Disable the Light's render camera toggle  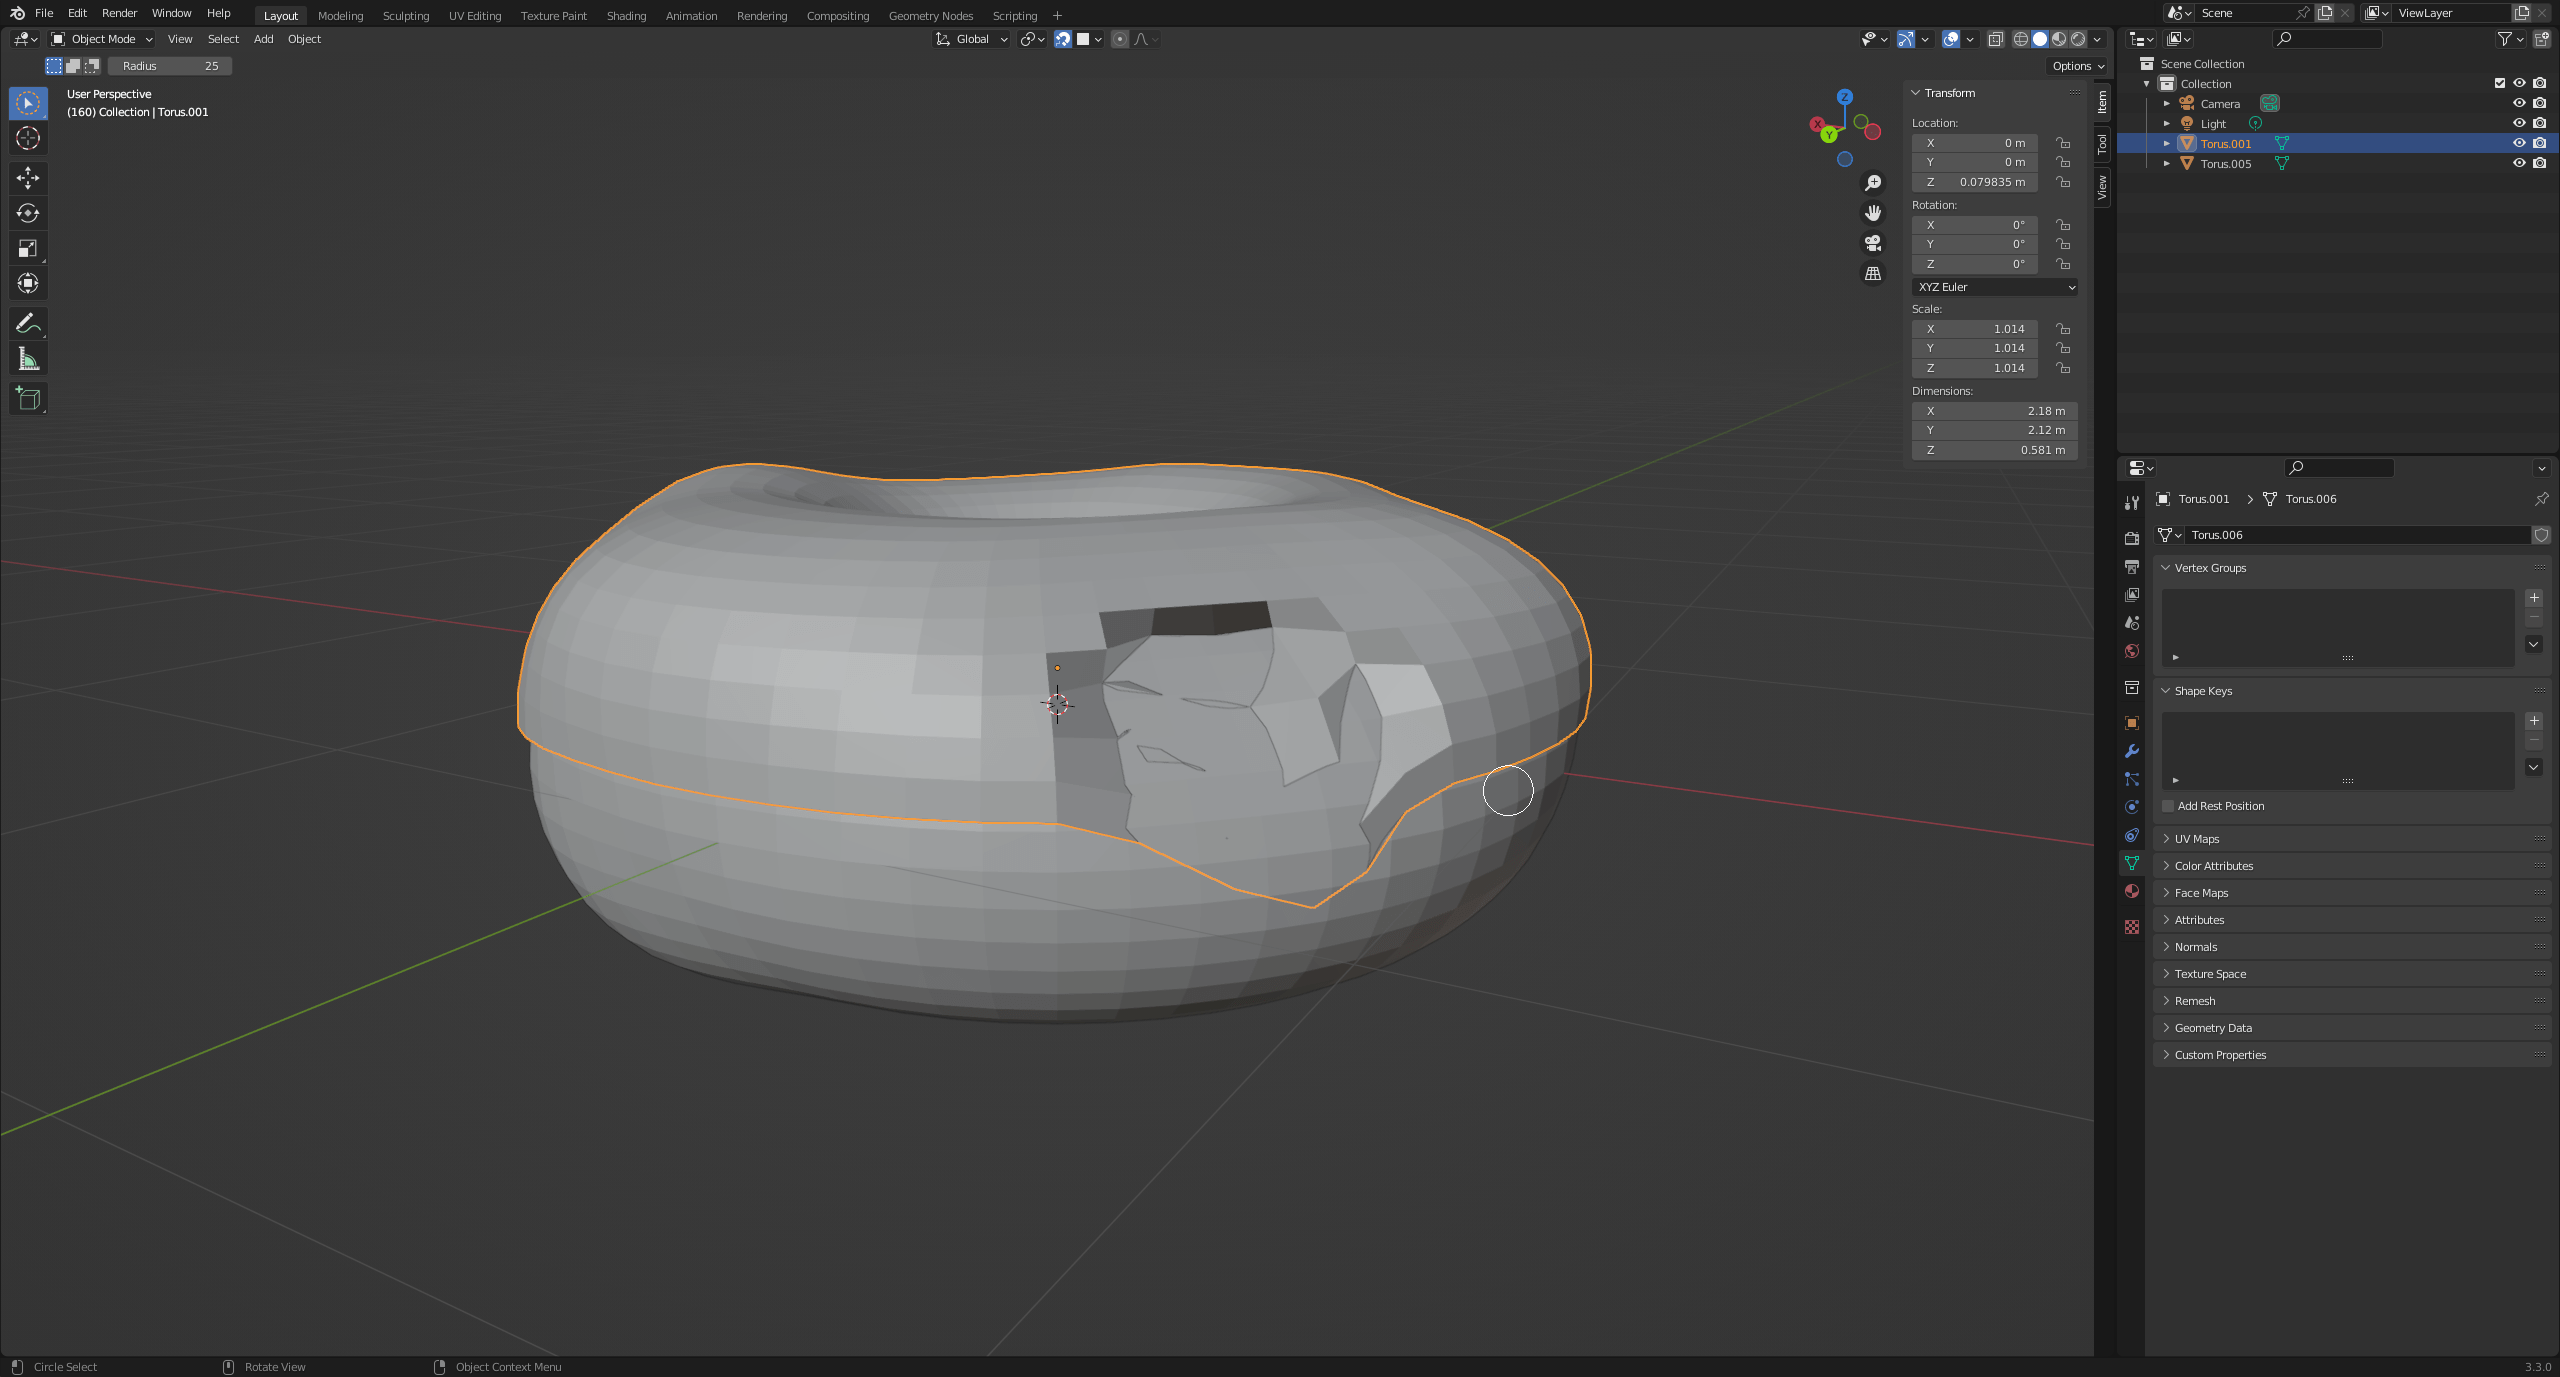2539,123
